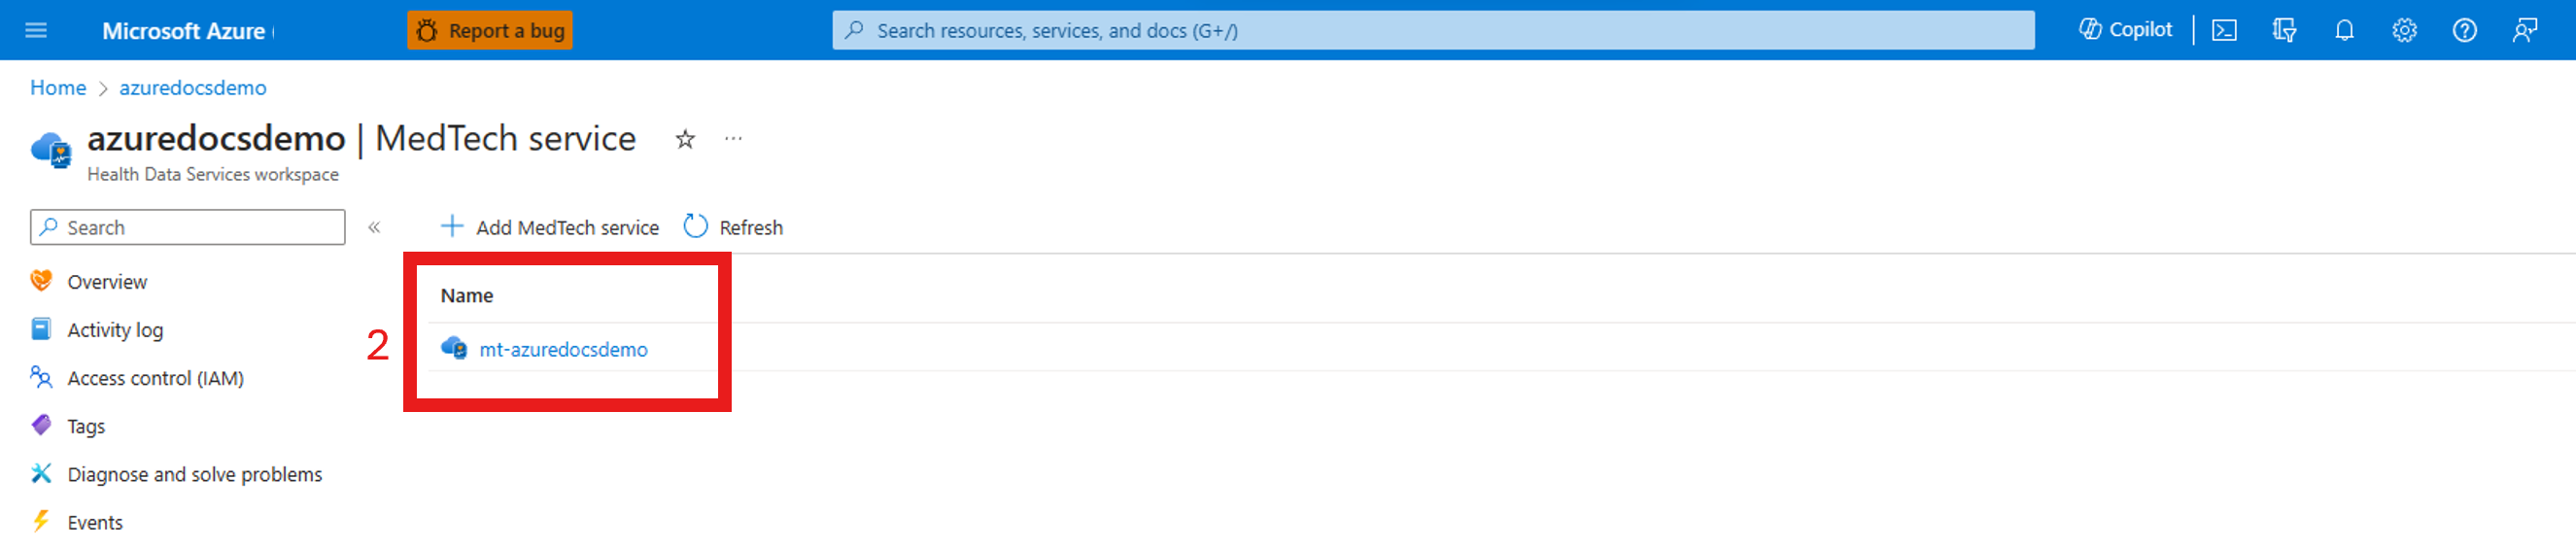Click the azuredocsdemo breadcrumb link
Screen dimensions: 2576x549
pos(193,88)
